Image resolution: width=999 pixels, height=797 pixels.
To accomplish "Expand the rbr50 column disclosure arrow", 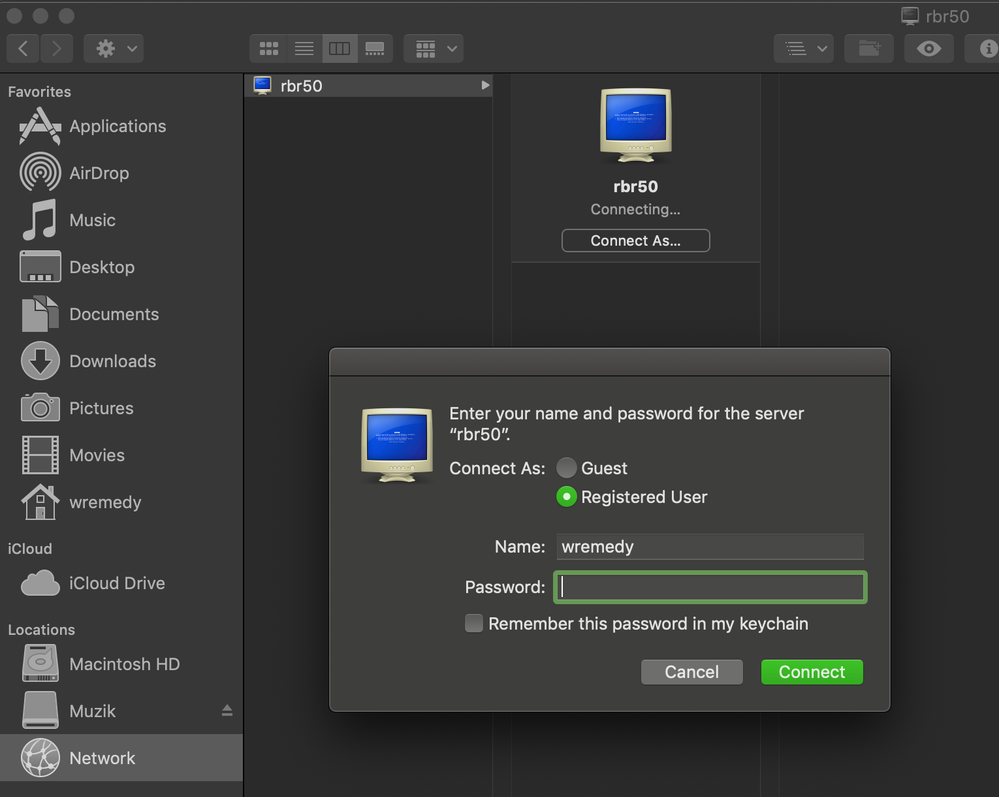I will tap(485, 86).
